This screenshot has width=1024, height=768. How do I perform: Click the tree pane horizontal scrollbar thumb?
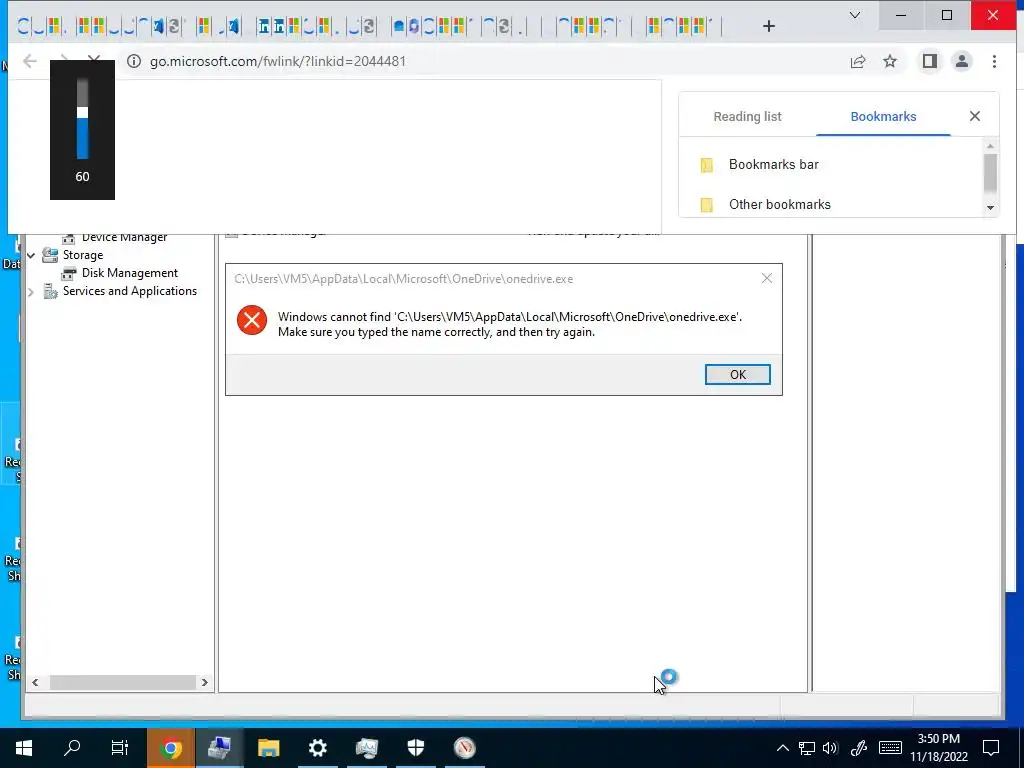123,682
